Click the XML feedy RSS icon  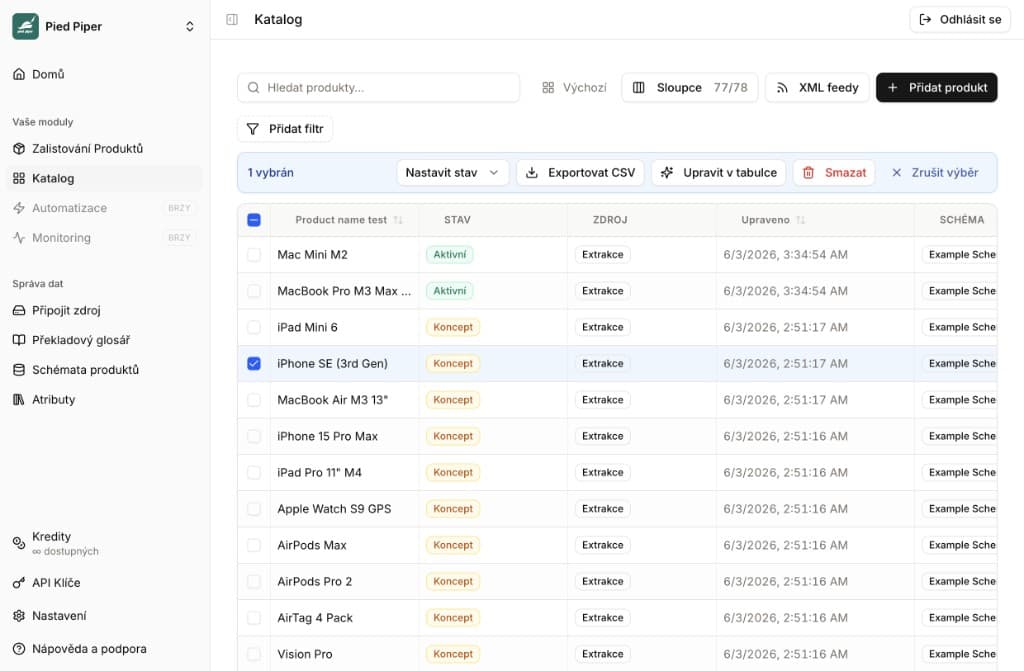tap(782, 88)
